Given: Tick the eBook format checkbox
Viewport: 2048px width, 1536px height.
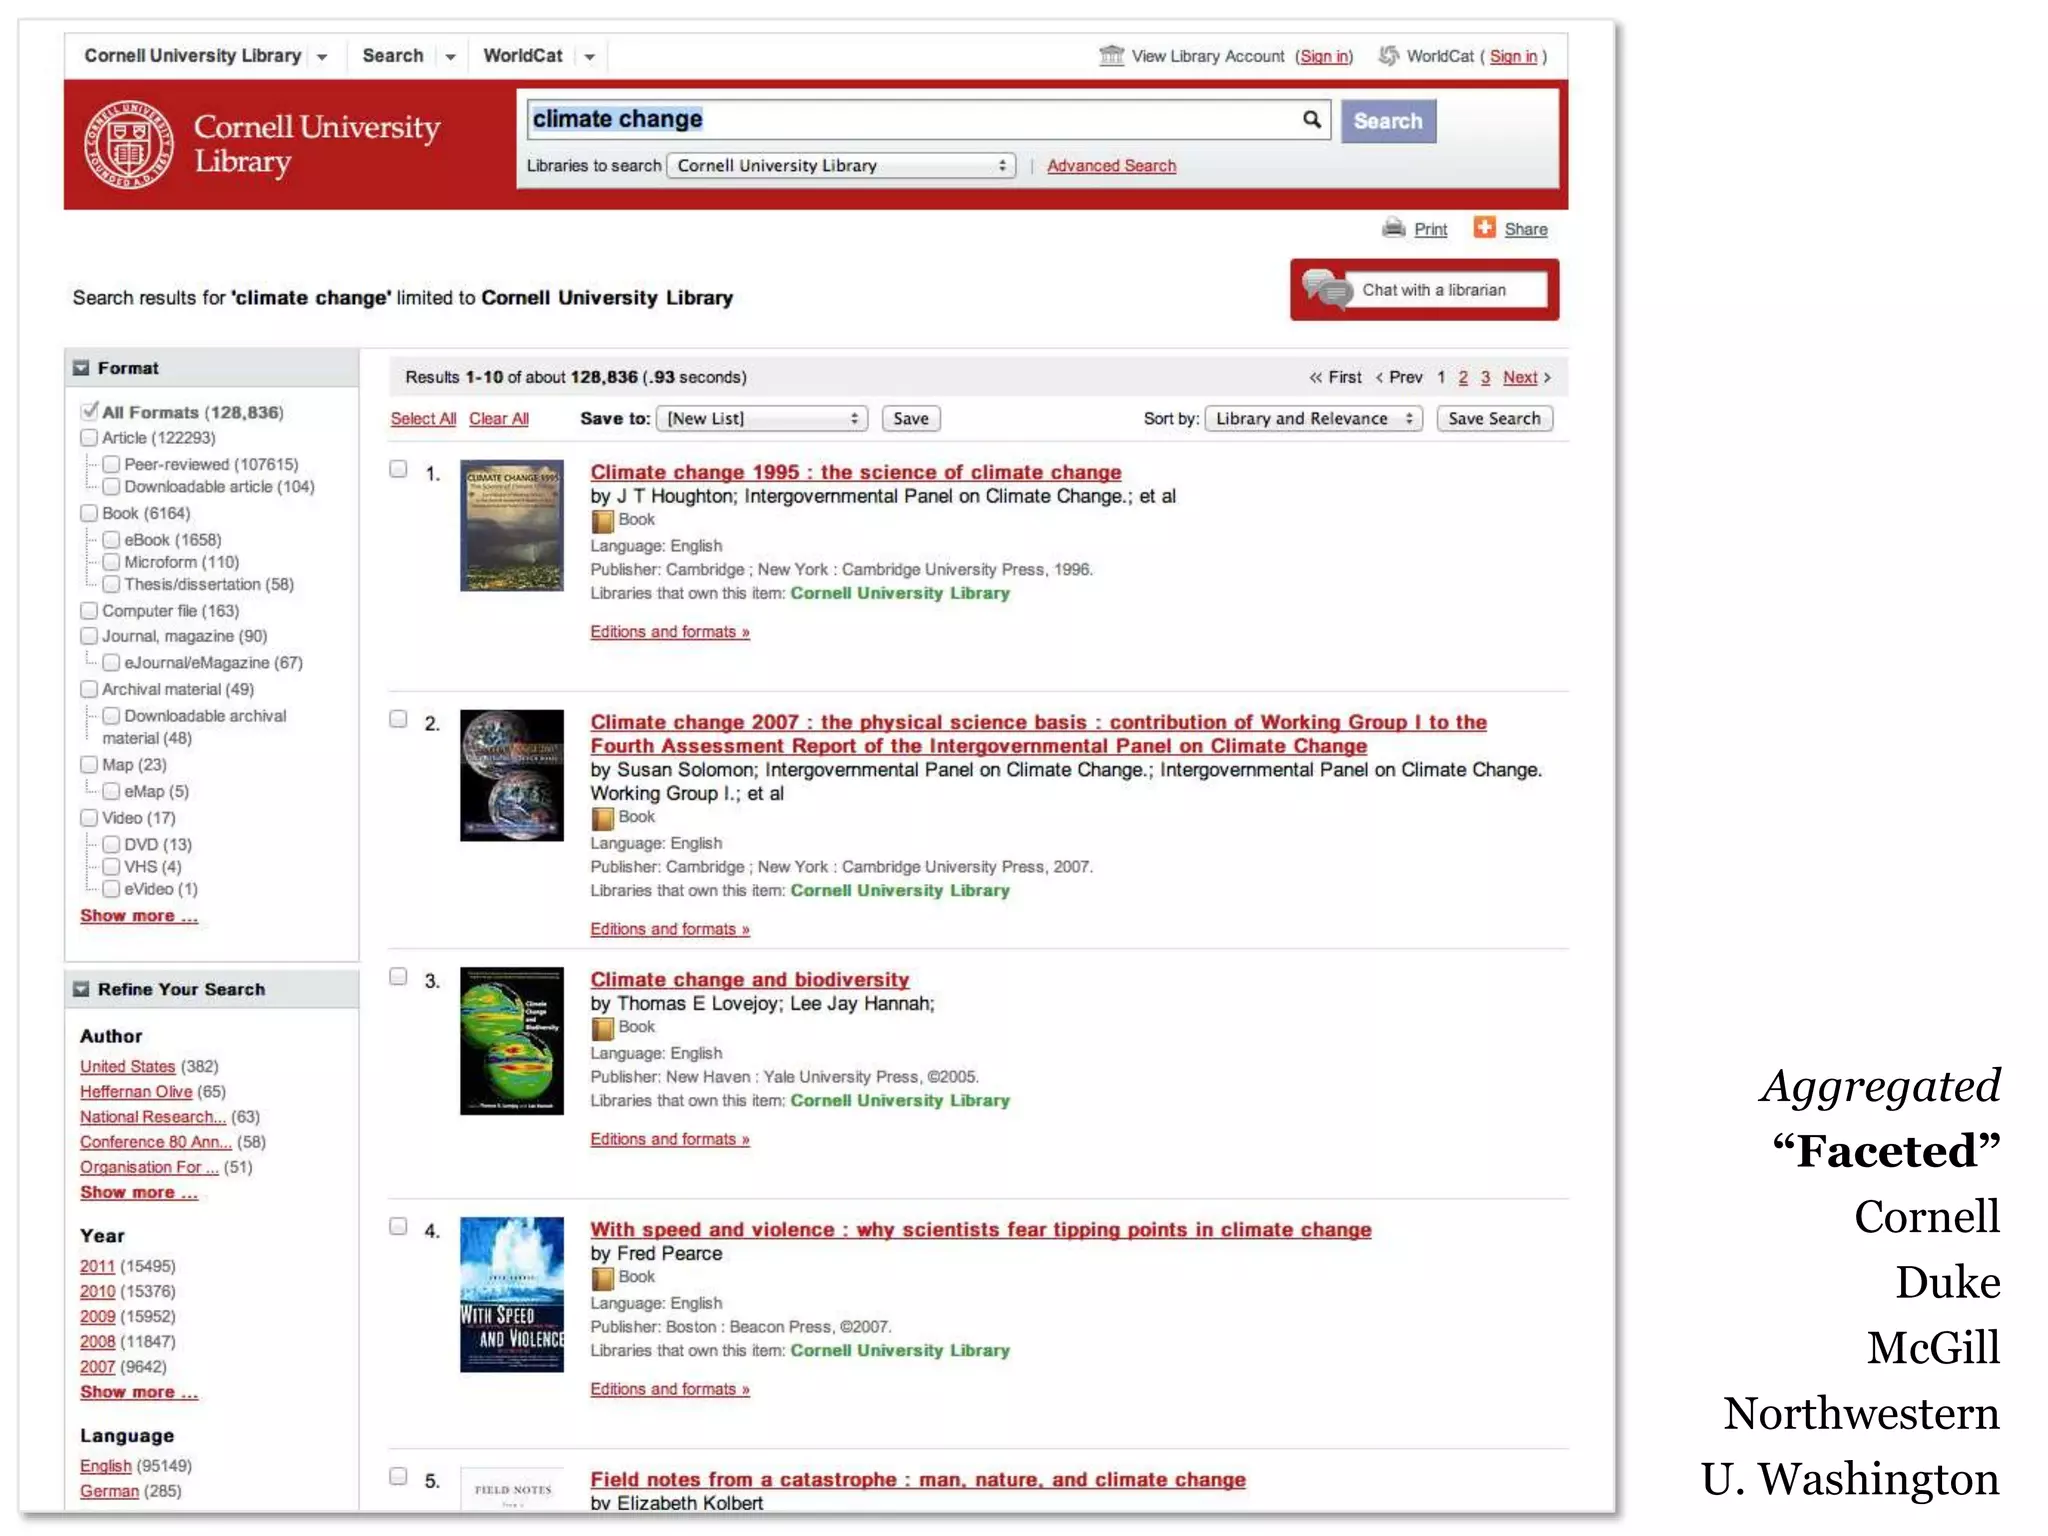Looking at the screenshot, I should 112,540.
